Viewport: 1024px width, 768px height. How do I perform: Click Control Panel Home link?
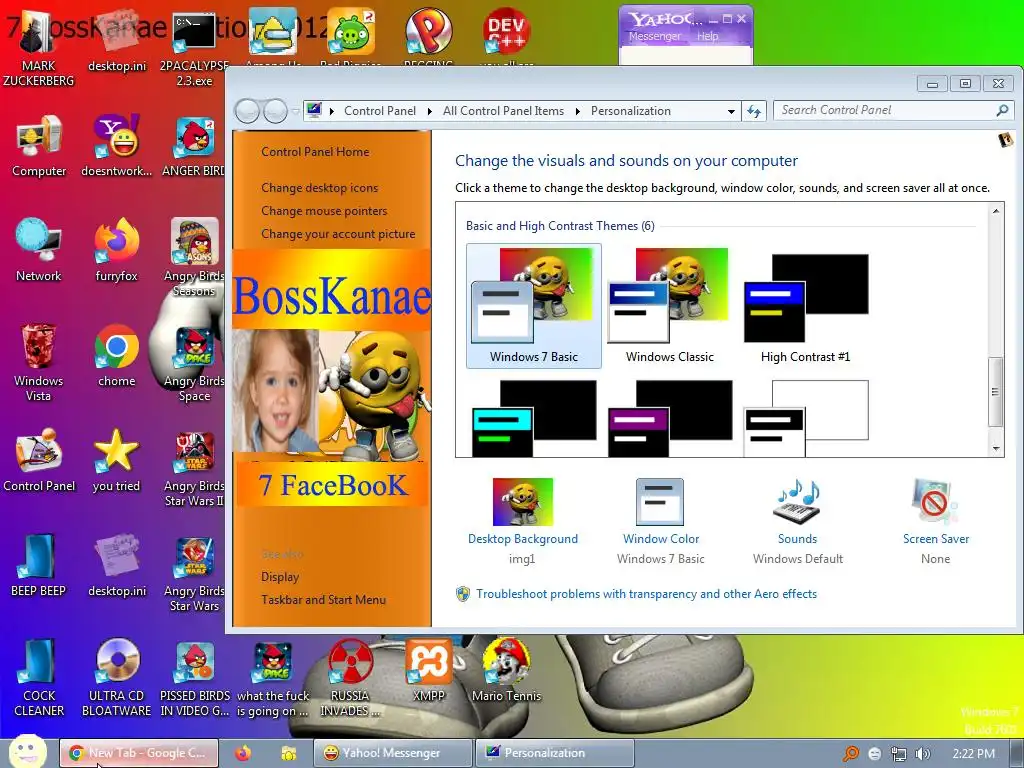coord(315,152)
